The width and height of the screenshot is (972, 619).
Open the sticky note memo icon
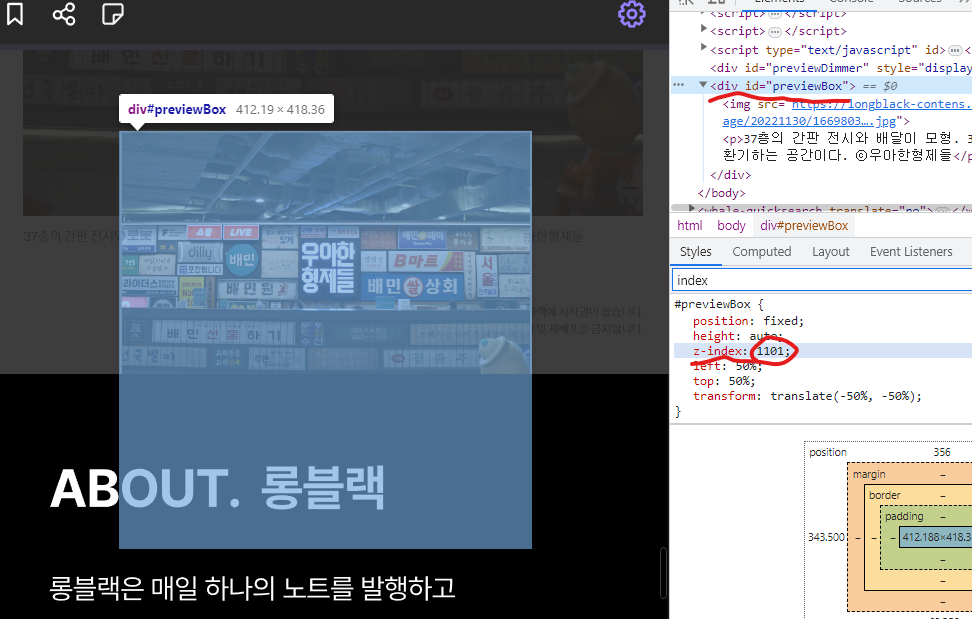[113, 14]
